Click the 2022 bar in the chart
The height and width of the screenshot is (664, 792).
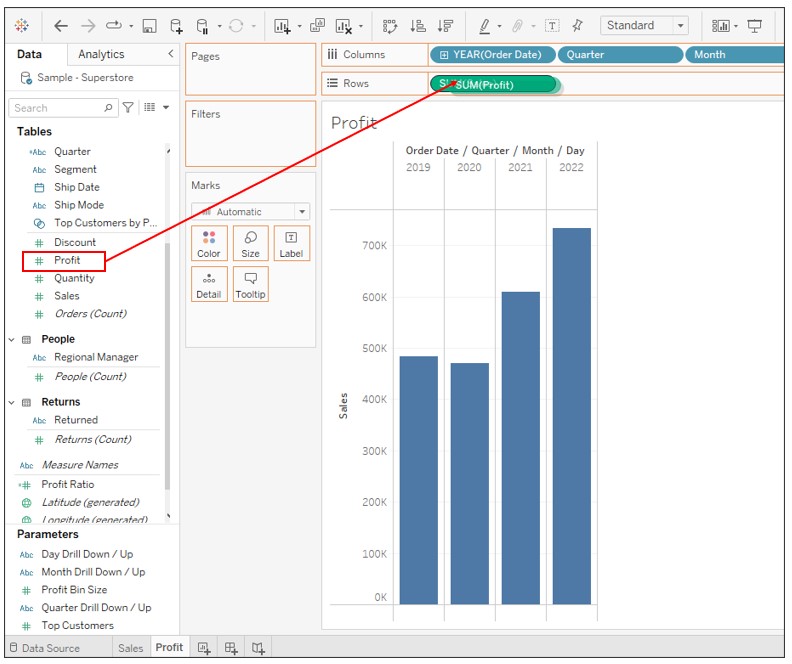pyautogui.click(x=571, y=416)
